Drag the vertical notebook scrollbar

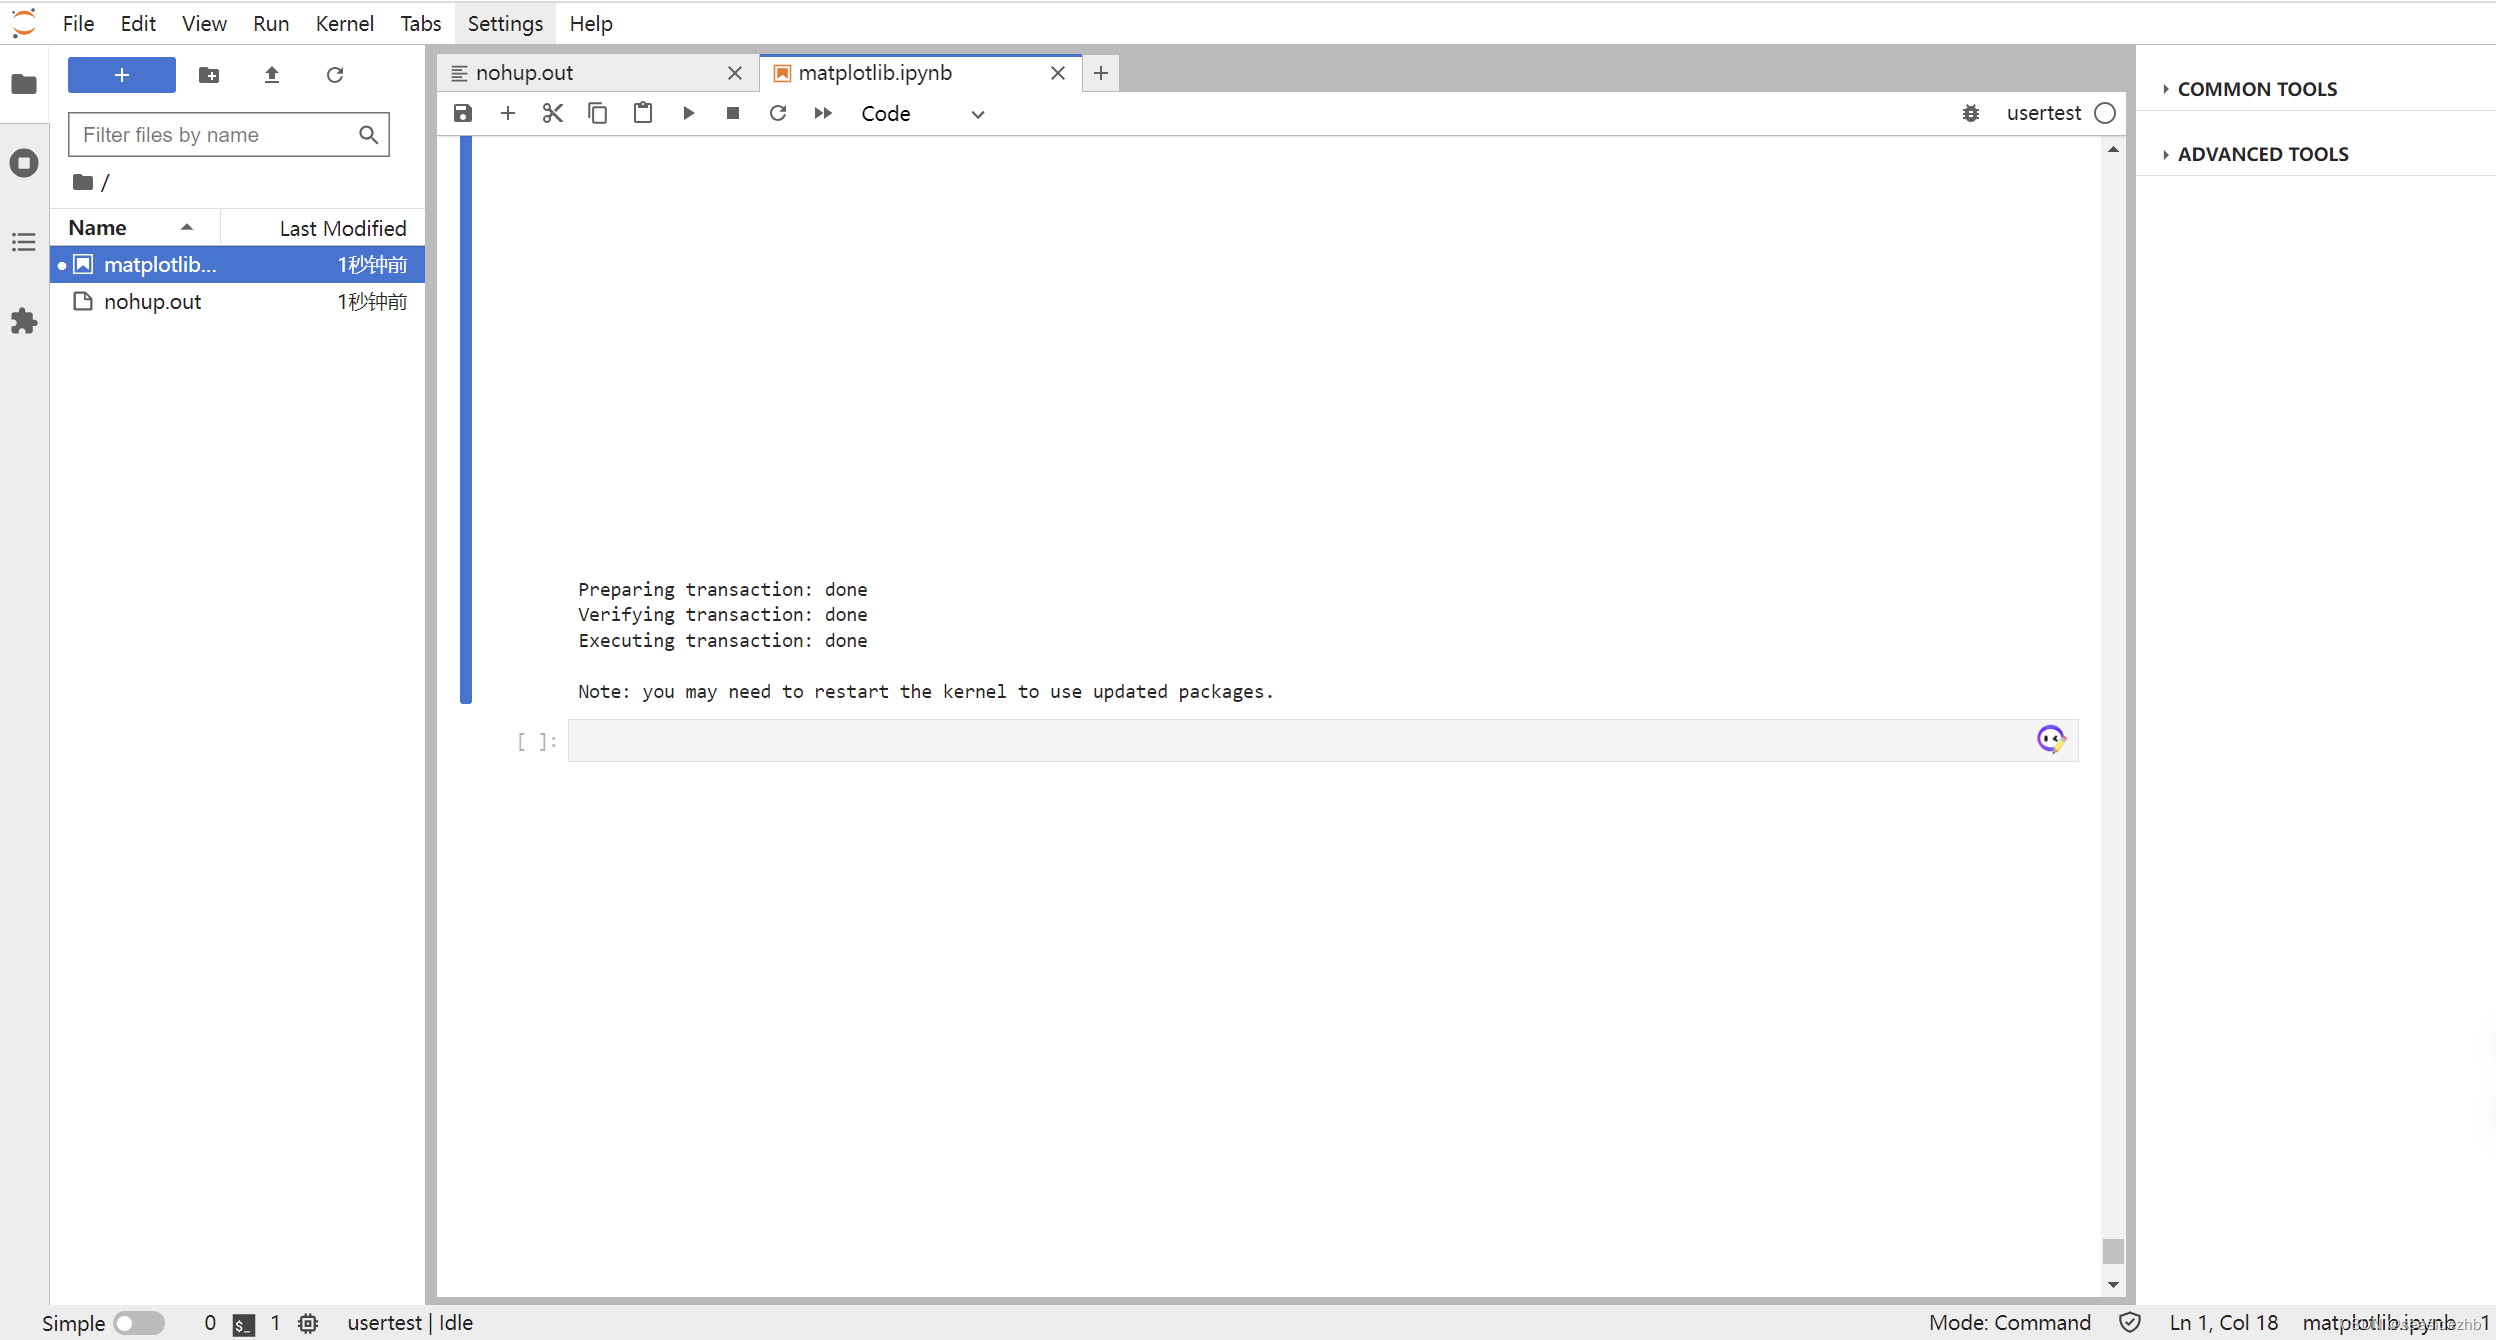pos(2113,1248)
